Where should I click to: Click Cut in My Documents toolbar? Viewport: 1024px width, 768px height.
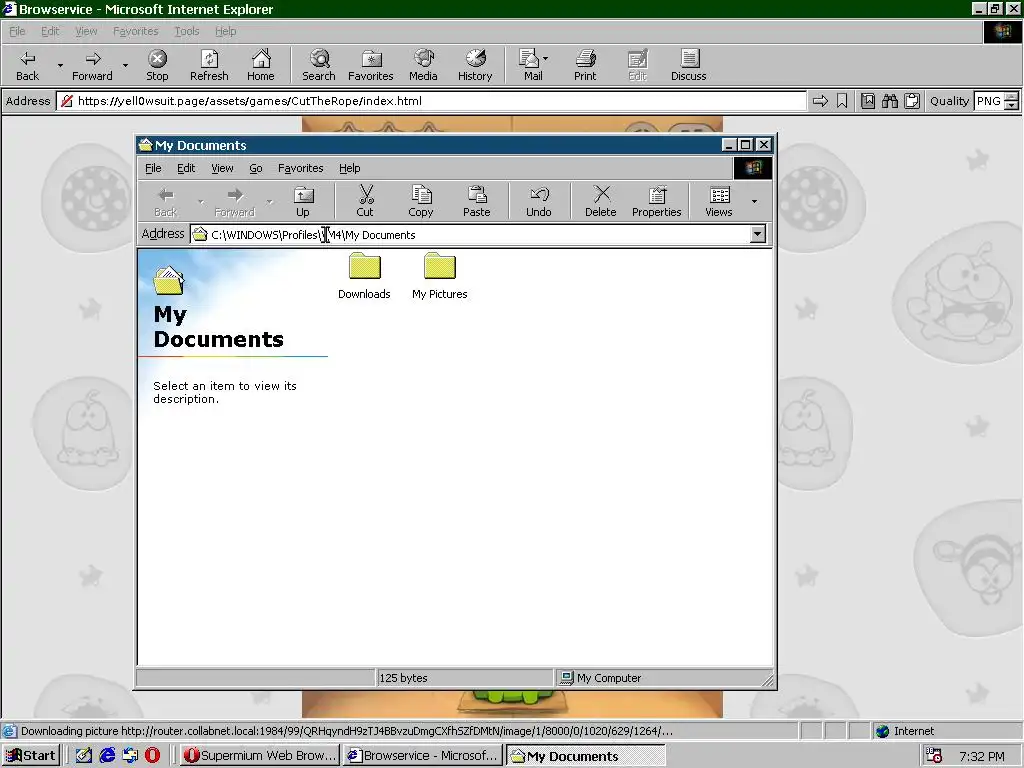[365, 201]
